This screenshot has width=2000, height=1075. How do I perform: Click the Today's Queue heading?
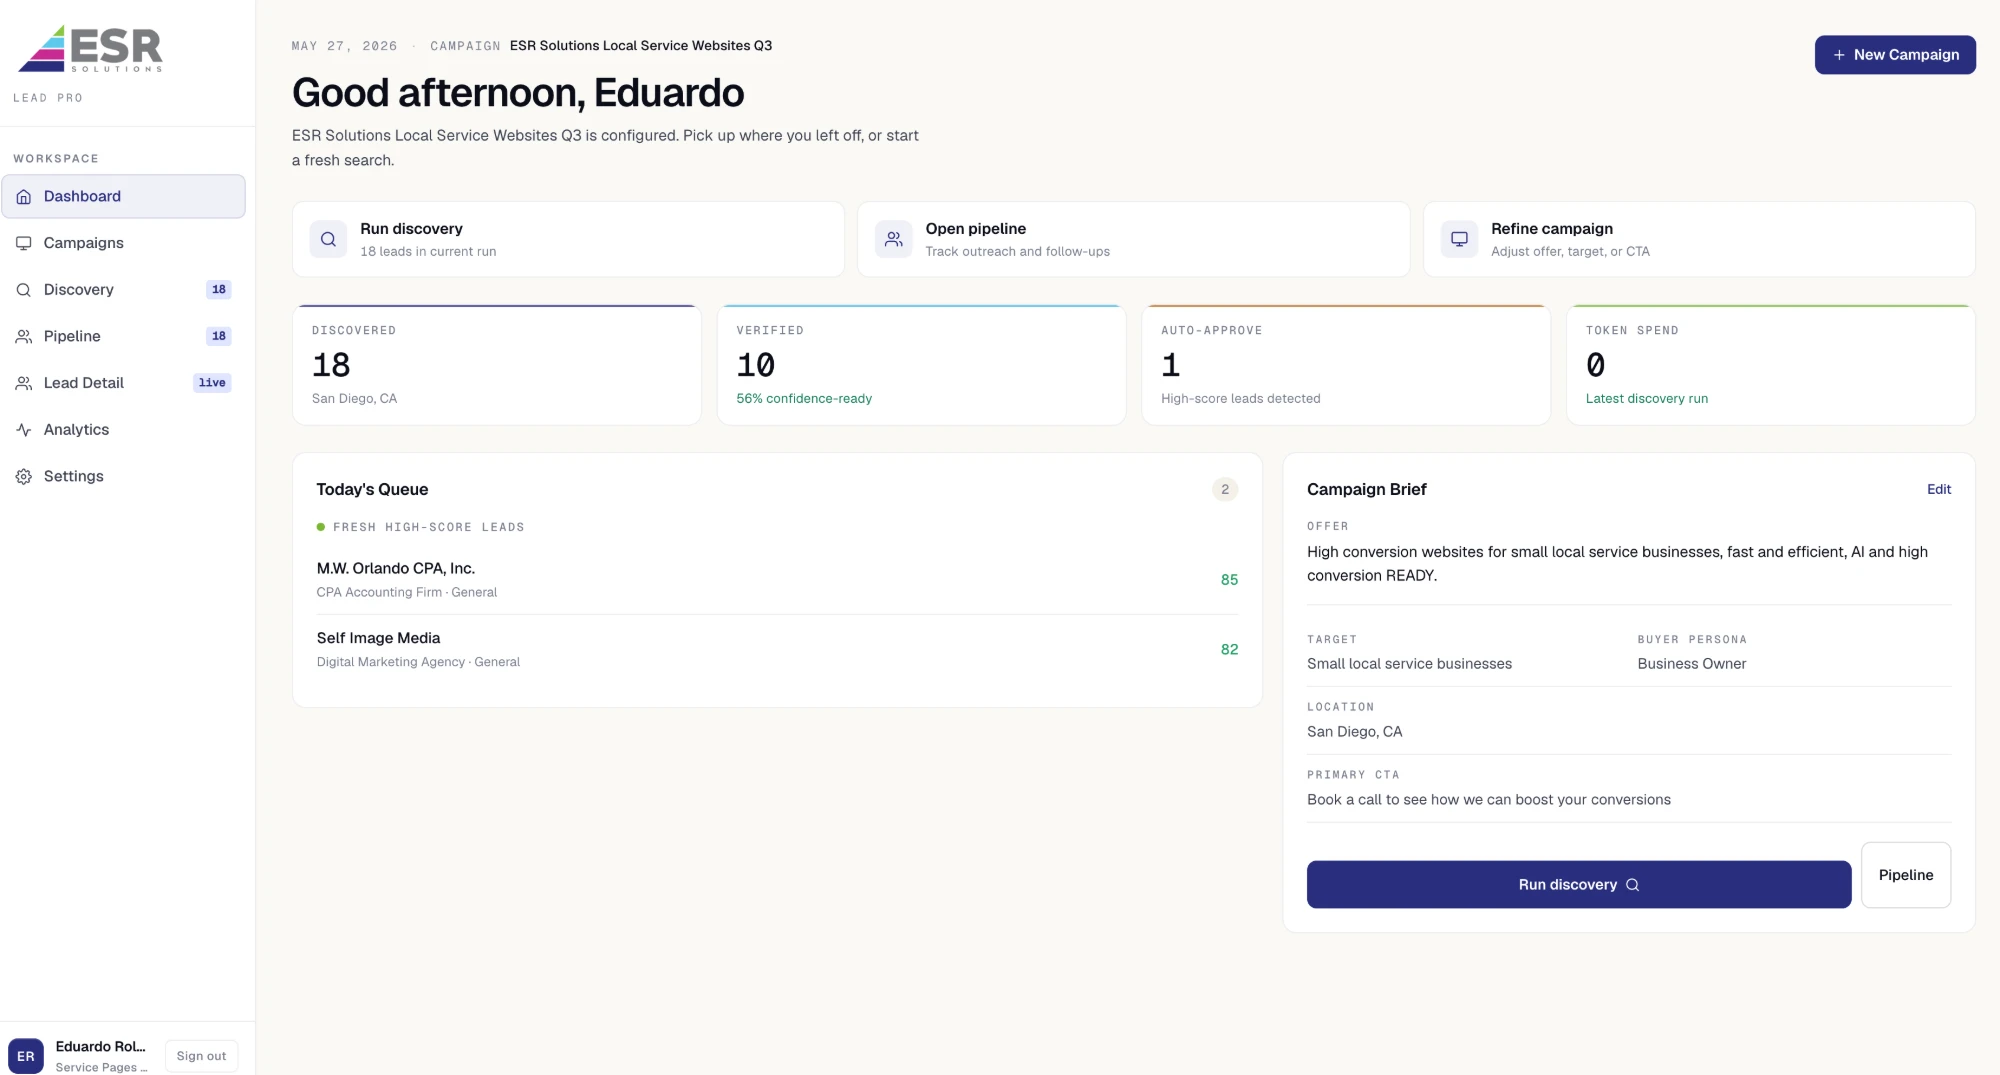[x=372, y=489]
